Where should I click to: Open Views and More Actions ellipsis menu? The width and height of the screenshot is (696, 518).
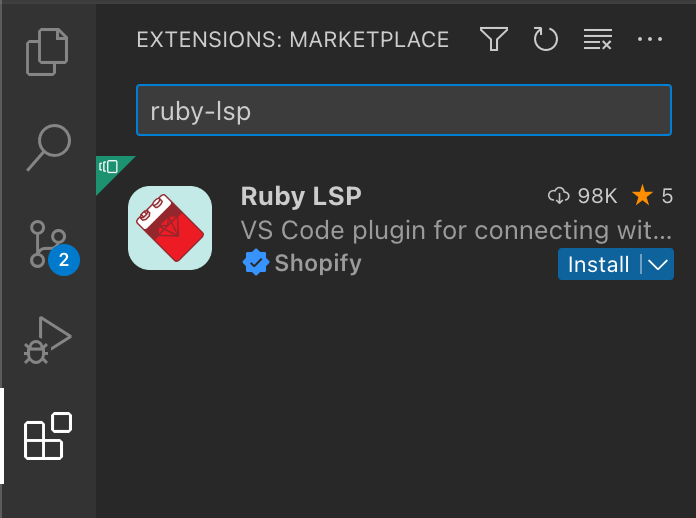pos(650,40)
